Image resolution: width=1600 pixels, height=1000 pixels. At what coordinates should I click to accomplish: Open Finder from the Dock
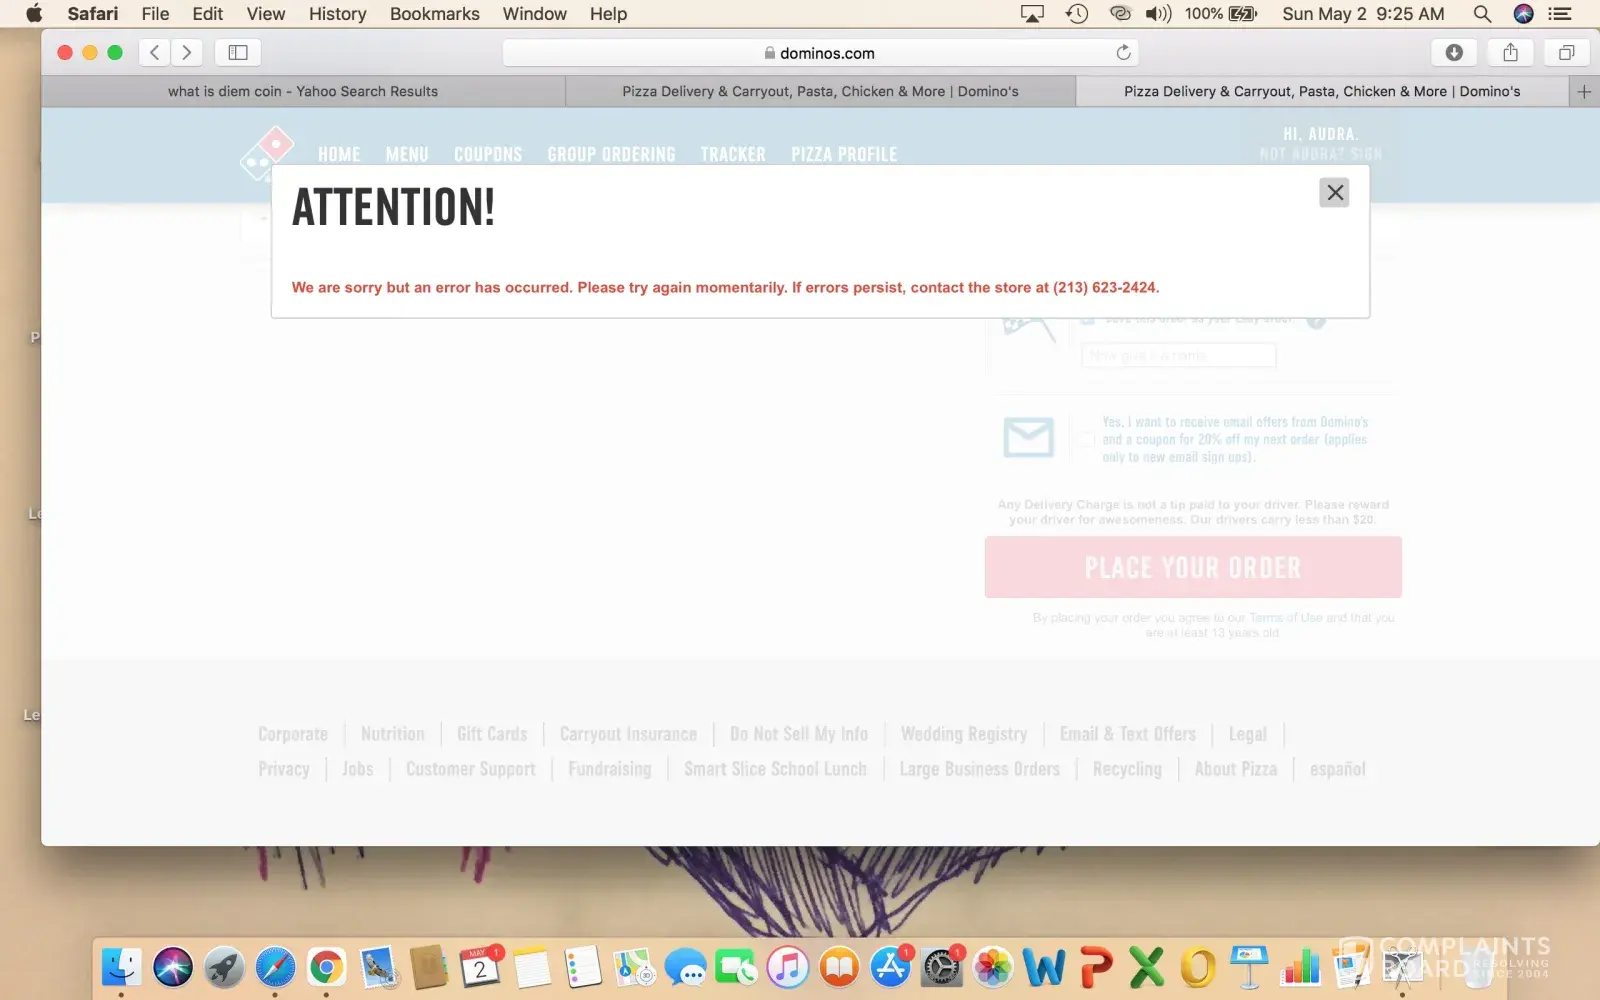click(122, 967)
